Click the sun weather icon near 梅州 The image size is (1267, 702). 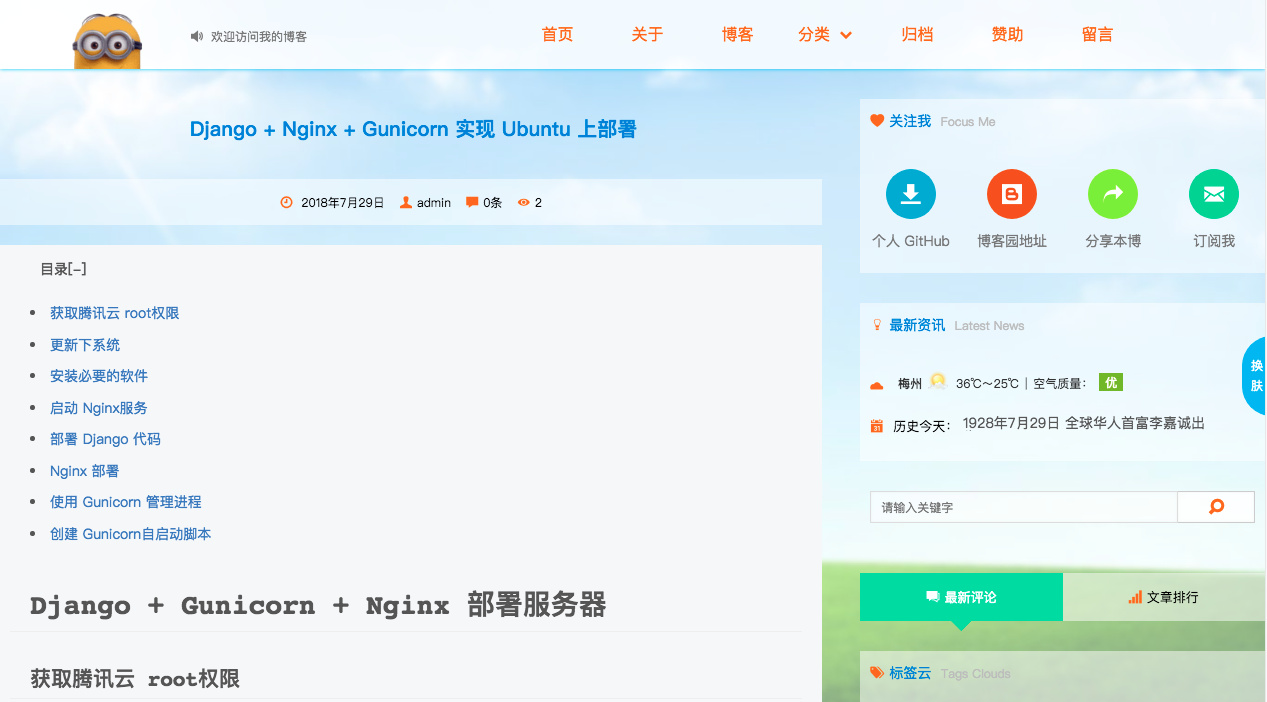pyautogui.click(x=938, y=381)
